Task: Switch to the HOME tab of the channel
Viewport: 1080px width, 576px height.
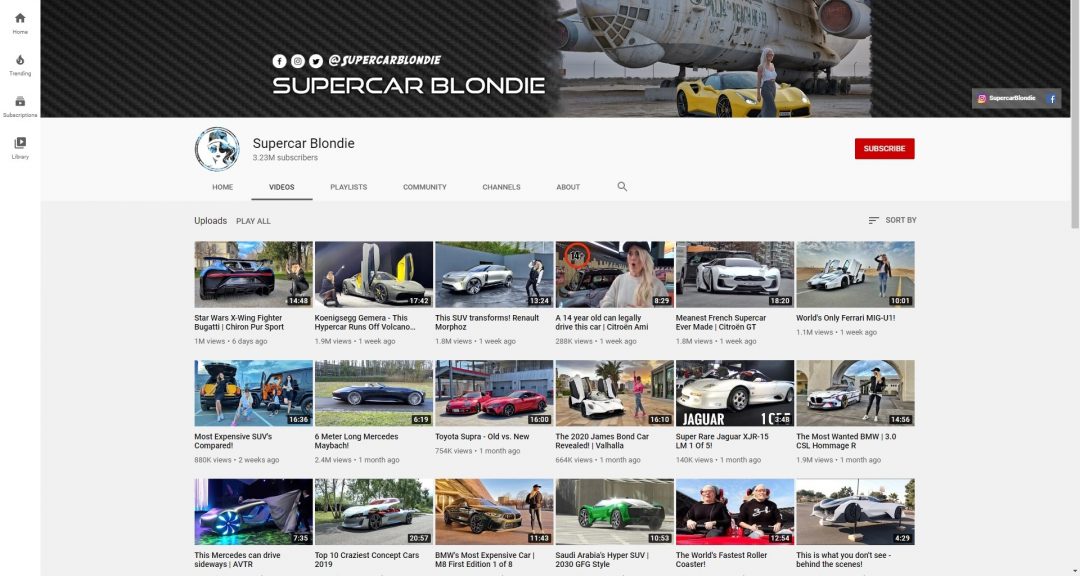Action: coord(222,187)
